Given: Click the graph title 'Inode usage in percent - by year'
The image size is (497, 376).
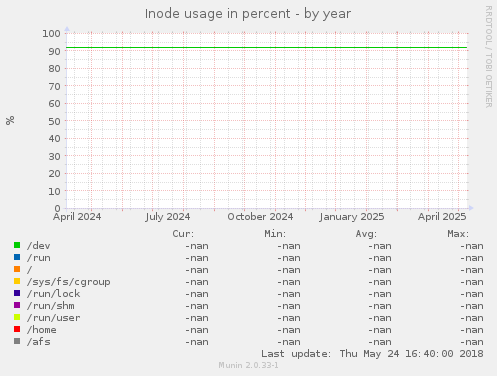Looking at the screenshot, I should pos(248,14).
